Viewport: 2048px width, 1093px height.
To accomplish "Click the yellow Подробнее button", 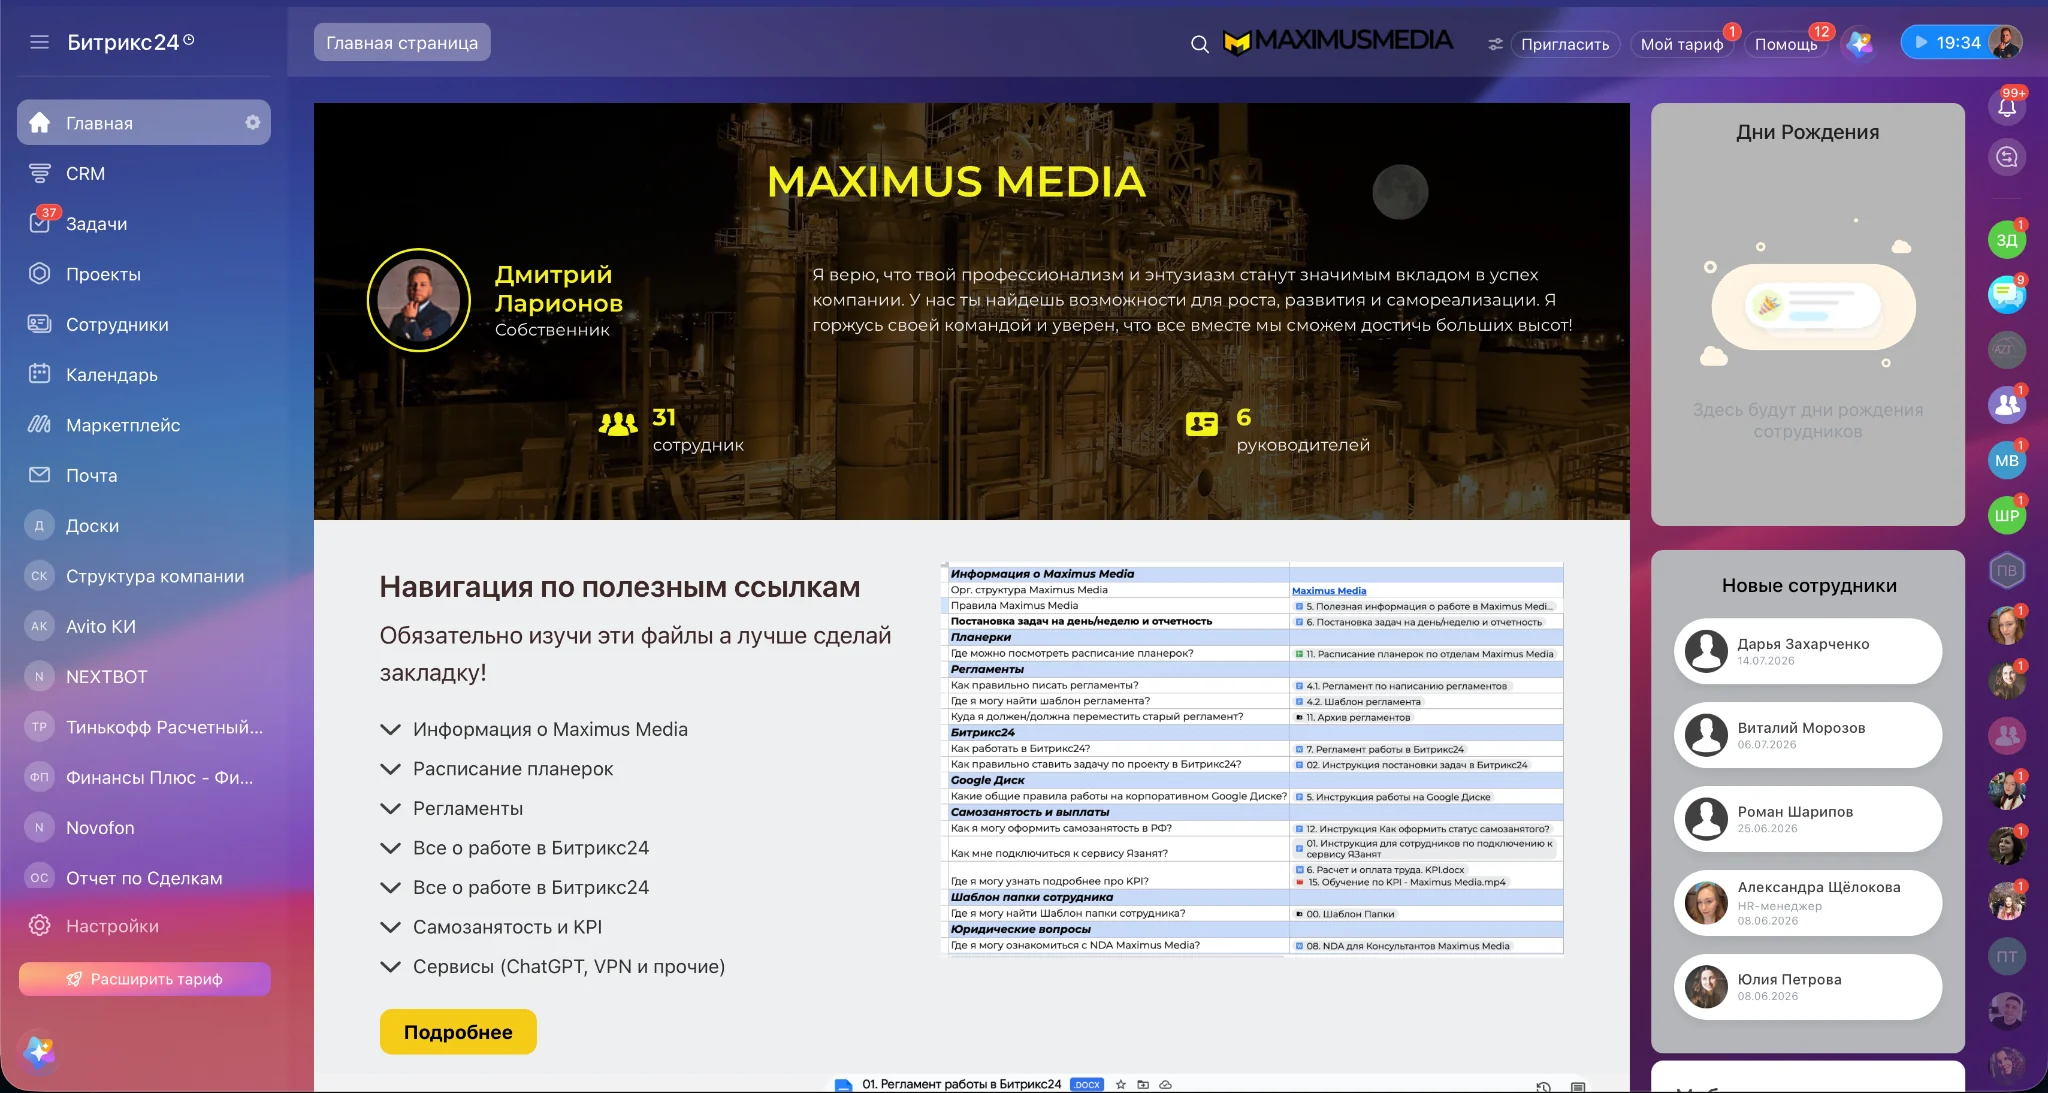I will (x=458, y=1032).
